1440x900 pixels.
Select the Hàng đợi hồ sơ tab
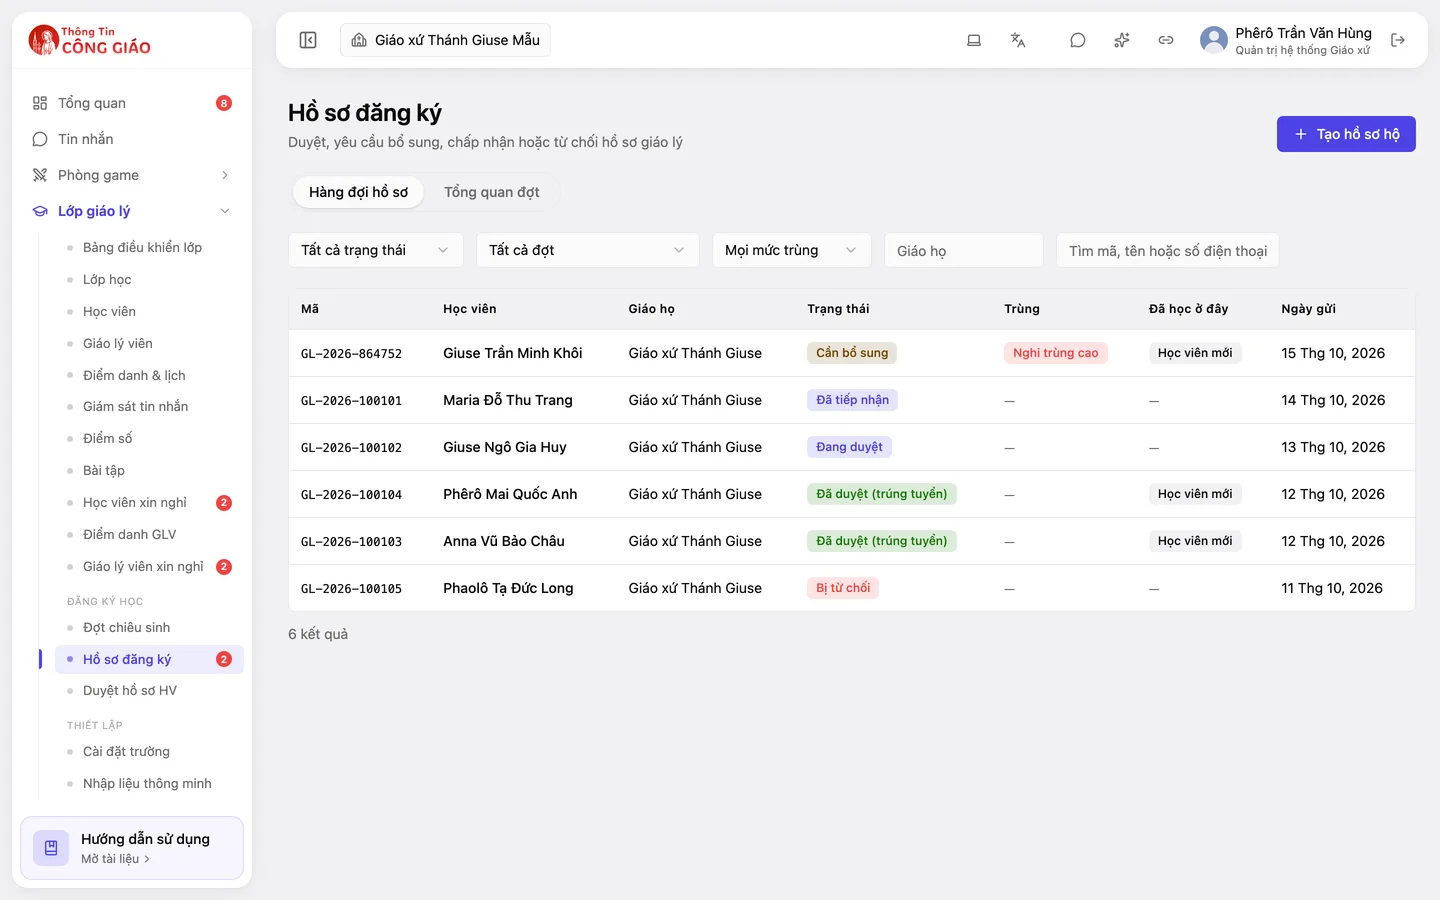(x=358, y=192)
